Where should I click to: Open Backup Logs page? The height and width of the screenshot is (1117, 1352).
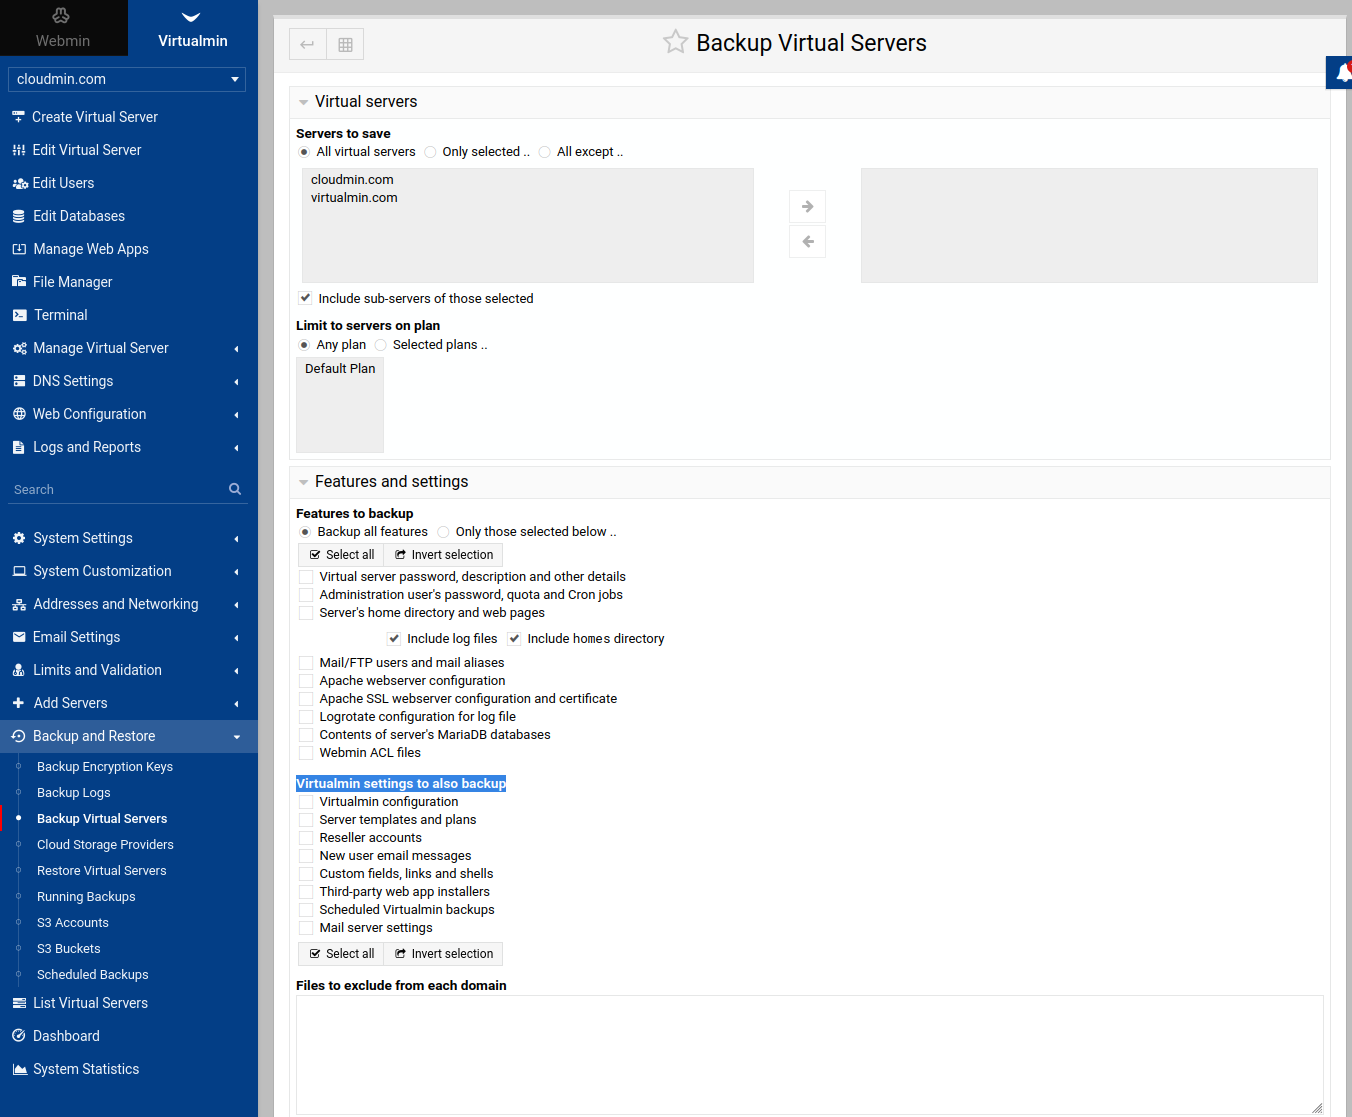coord(74,793)
